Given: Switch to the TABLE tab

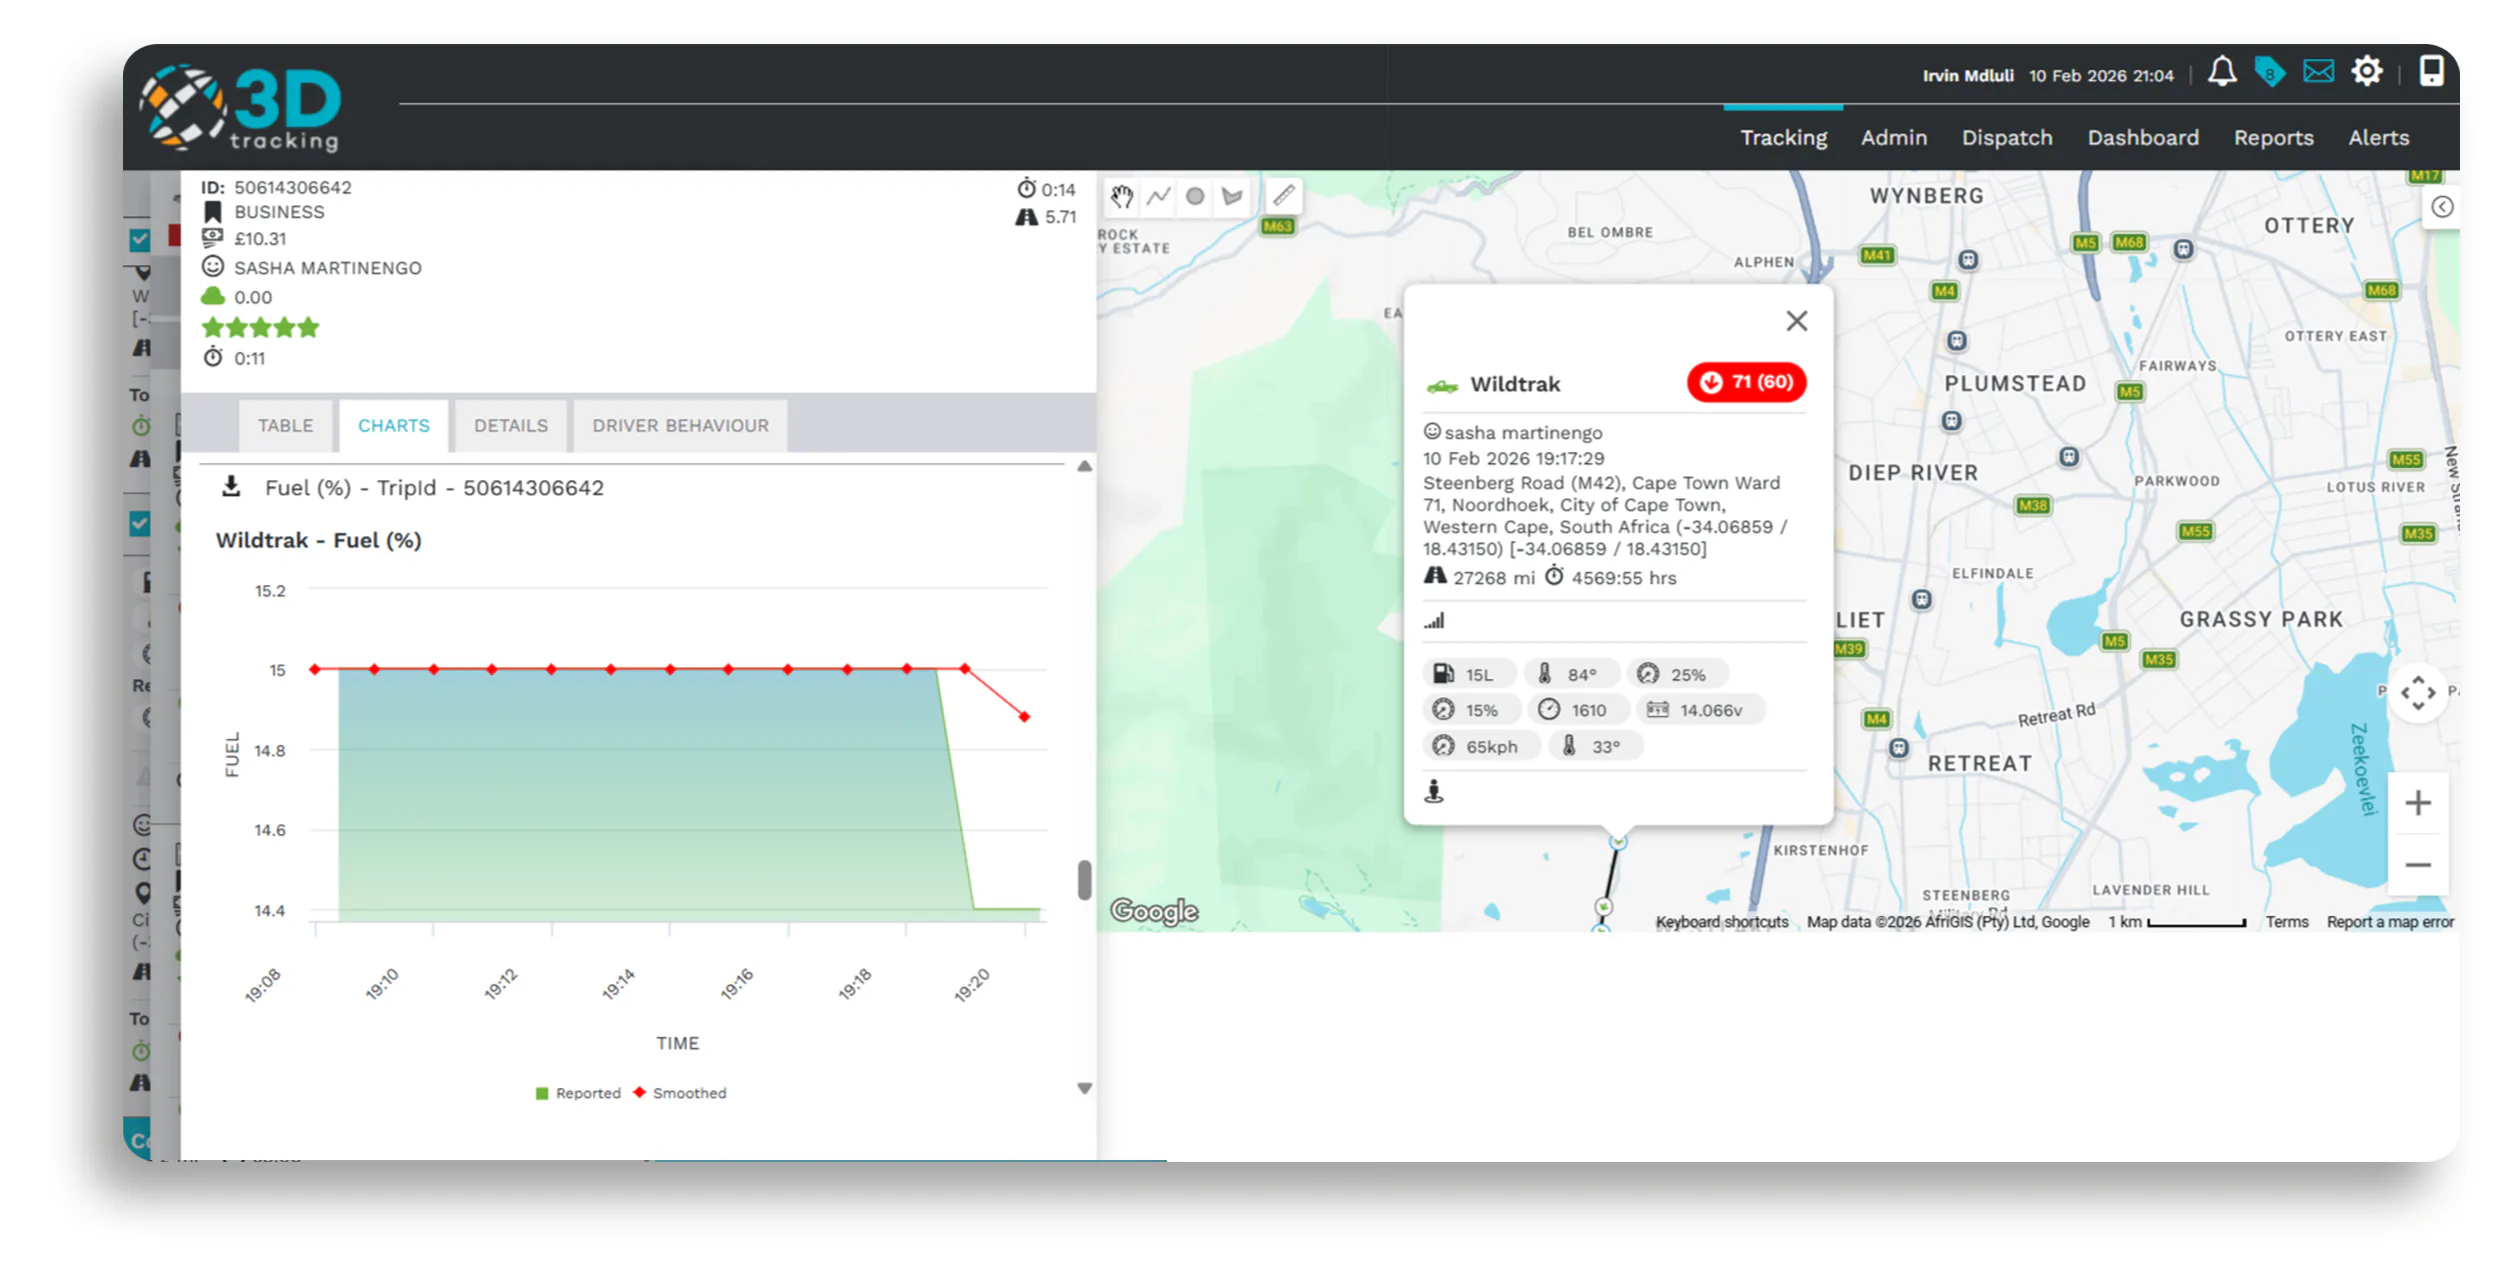Looking at the screenshot, I should [285, 426].
